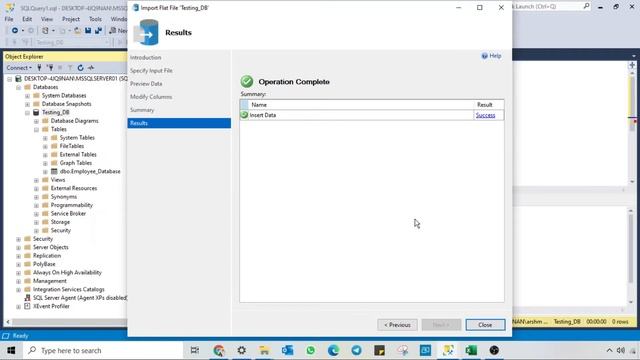
Task: Expand the dbo.Employee_Database table node
Action: (x=45, y=172)
